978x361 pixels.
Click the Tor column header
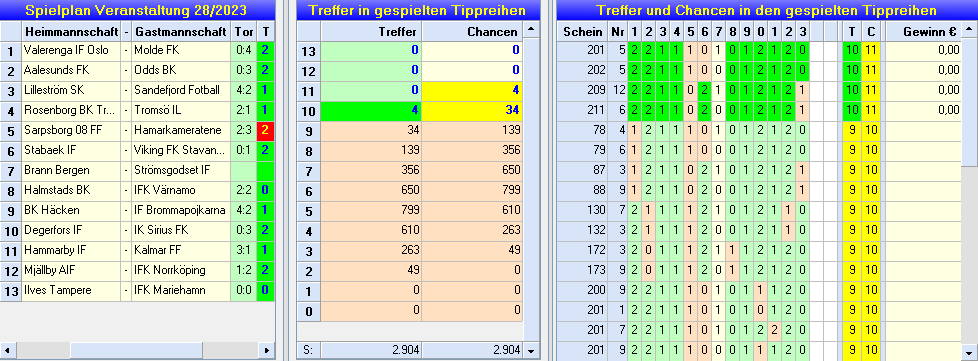click(x=243, y=32)
